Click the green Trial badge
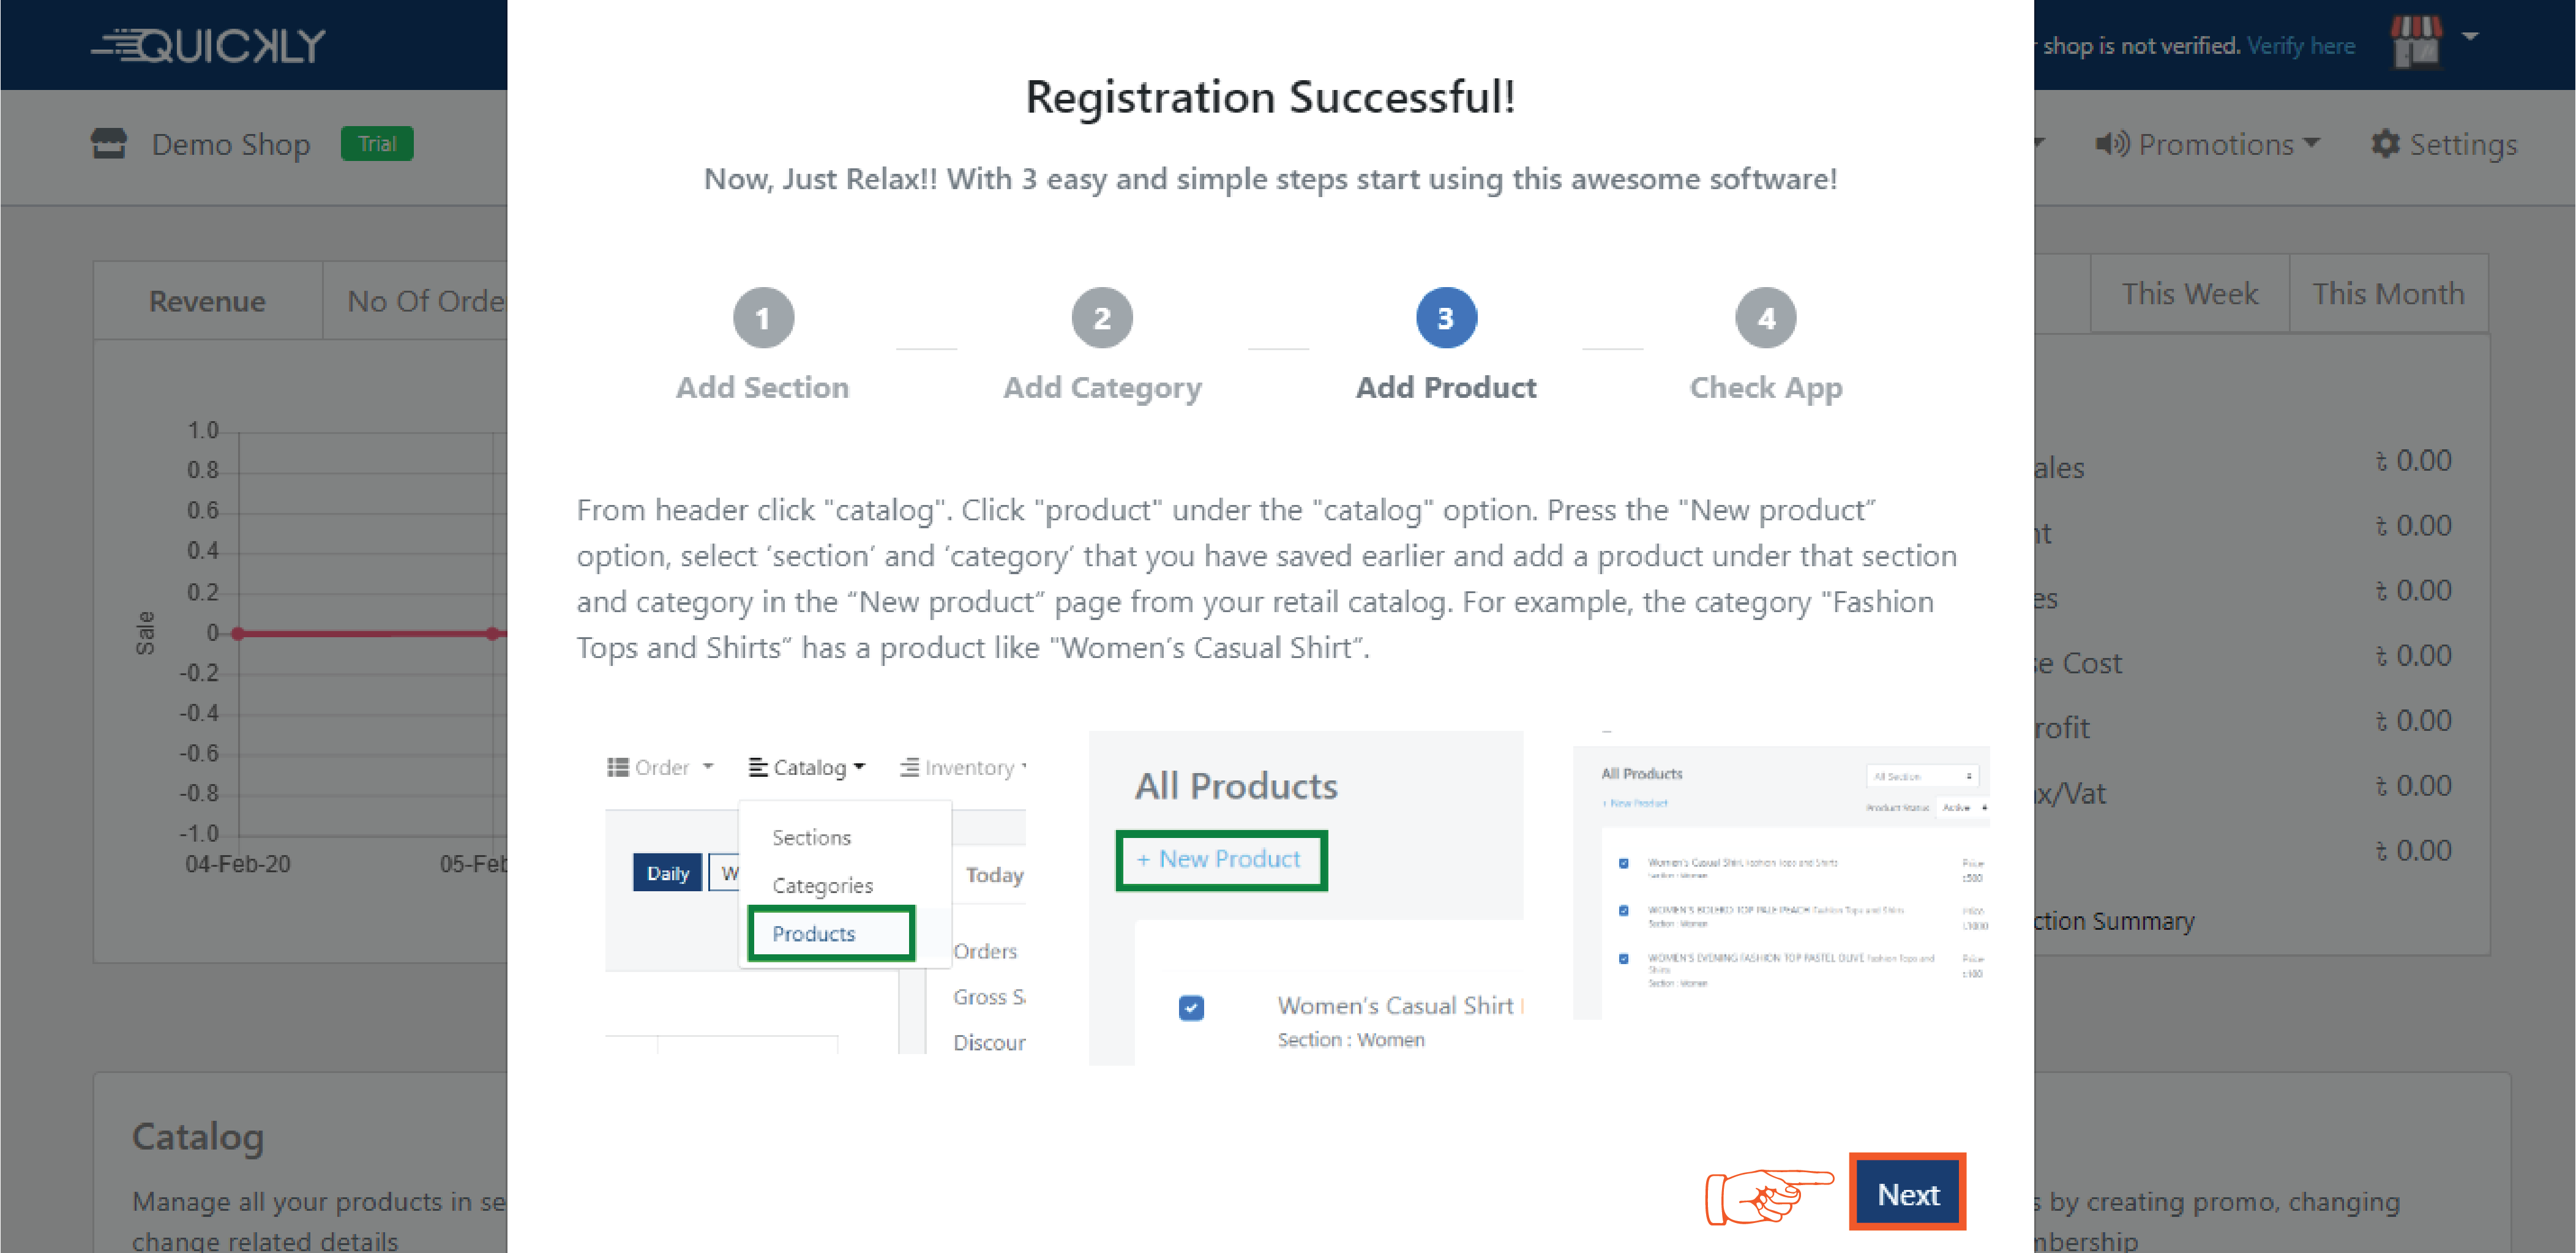2576x1253 pixels. (x=377, y=144)
